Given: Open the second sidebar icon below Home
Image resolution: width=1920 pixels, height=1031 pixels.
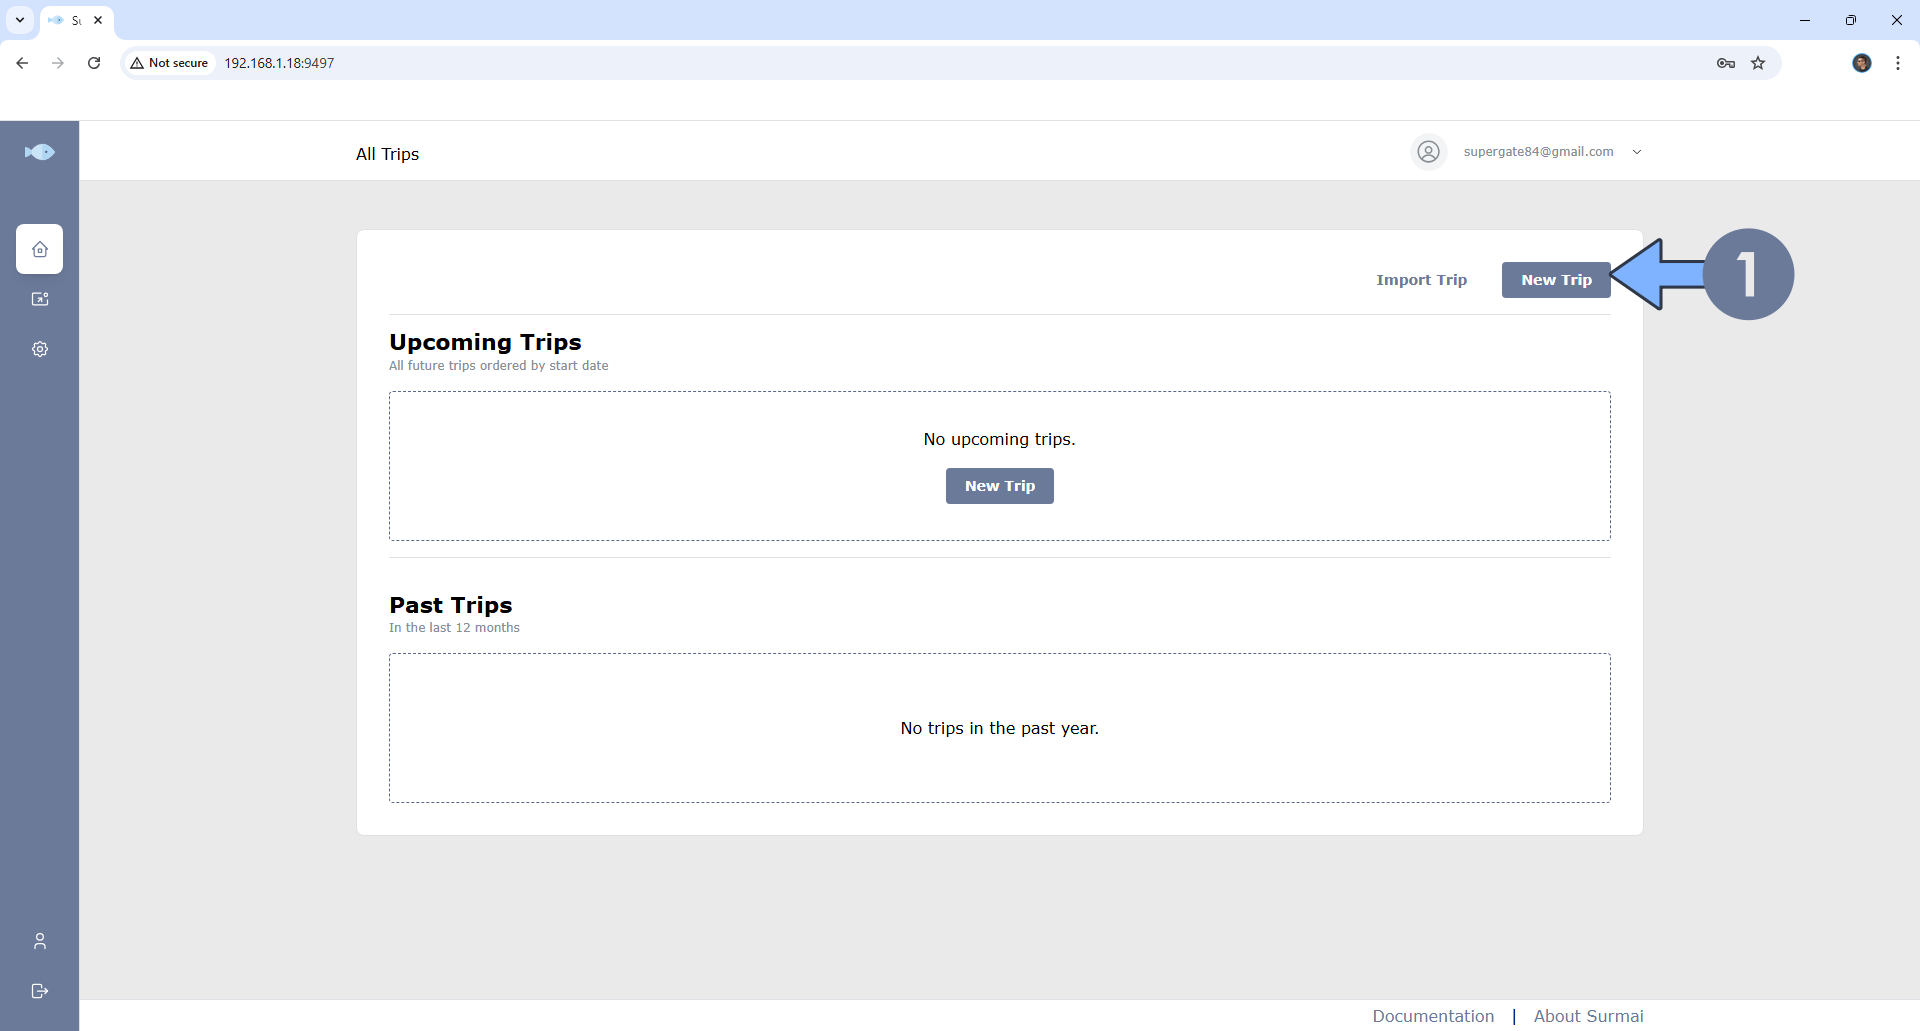Looking at the screenshot, I should point(40,299).
